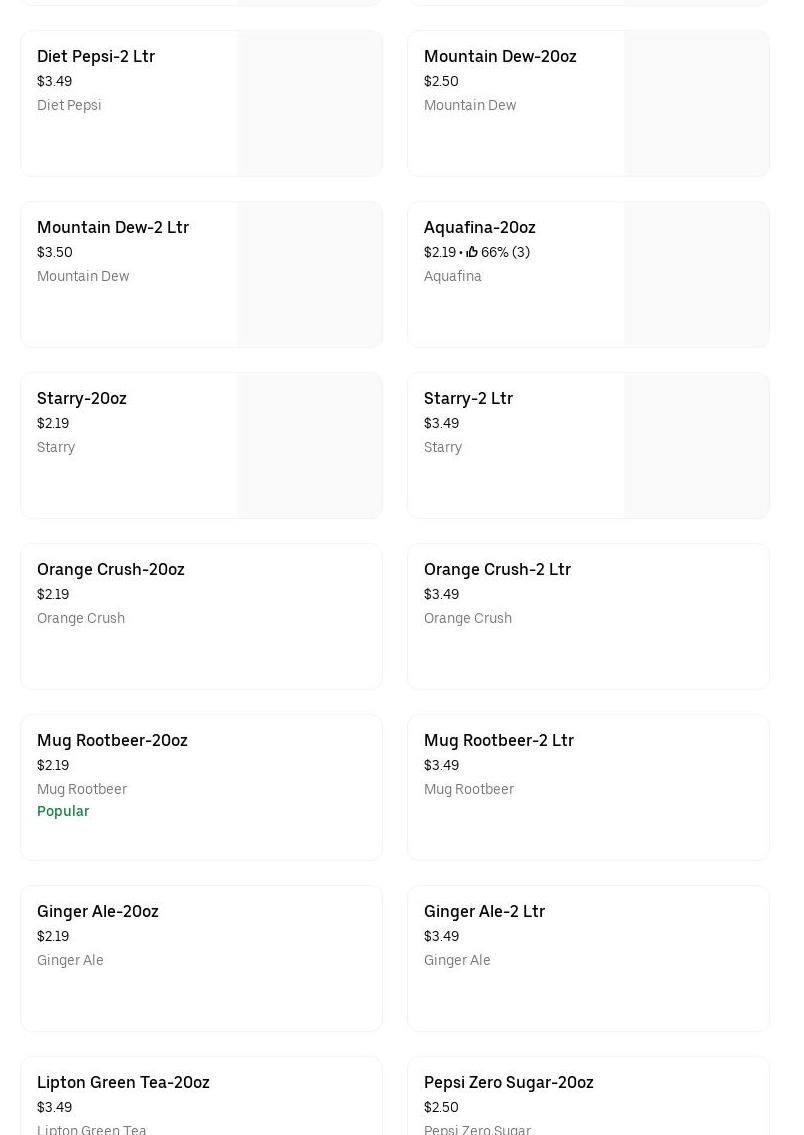The height and width of the screenshot is (1135, 804).
Task: Open Pepsi Zero Sugar-20oz item
Action: pyautogui.click(x=508, y=1083)
